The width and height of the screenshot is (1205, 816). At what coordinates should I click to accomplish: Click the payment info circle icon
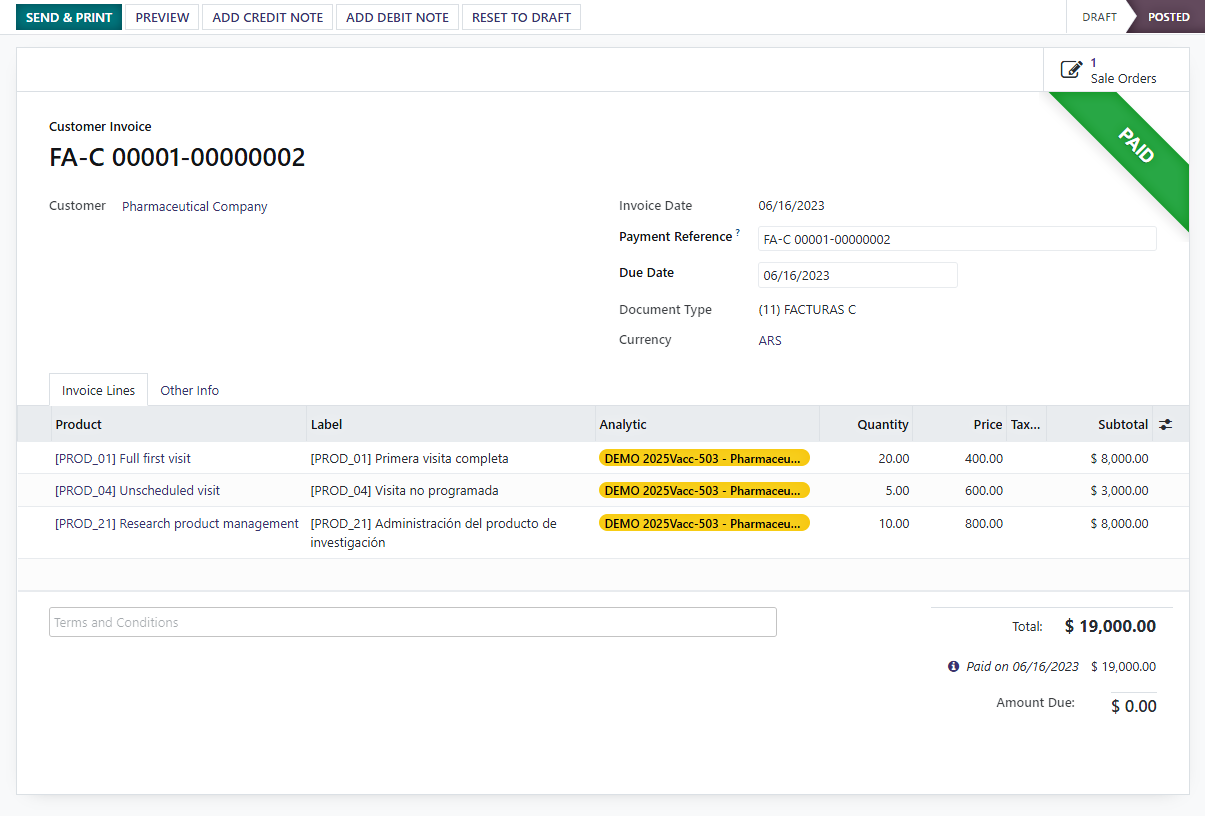coord(953,666)
